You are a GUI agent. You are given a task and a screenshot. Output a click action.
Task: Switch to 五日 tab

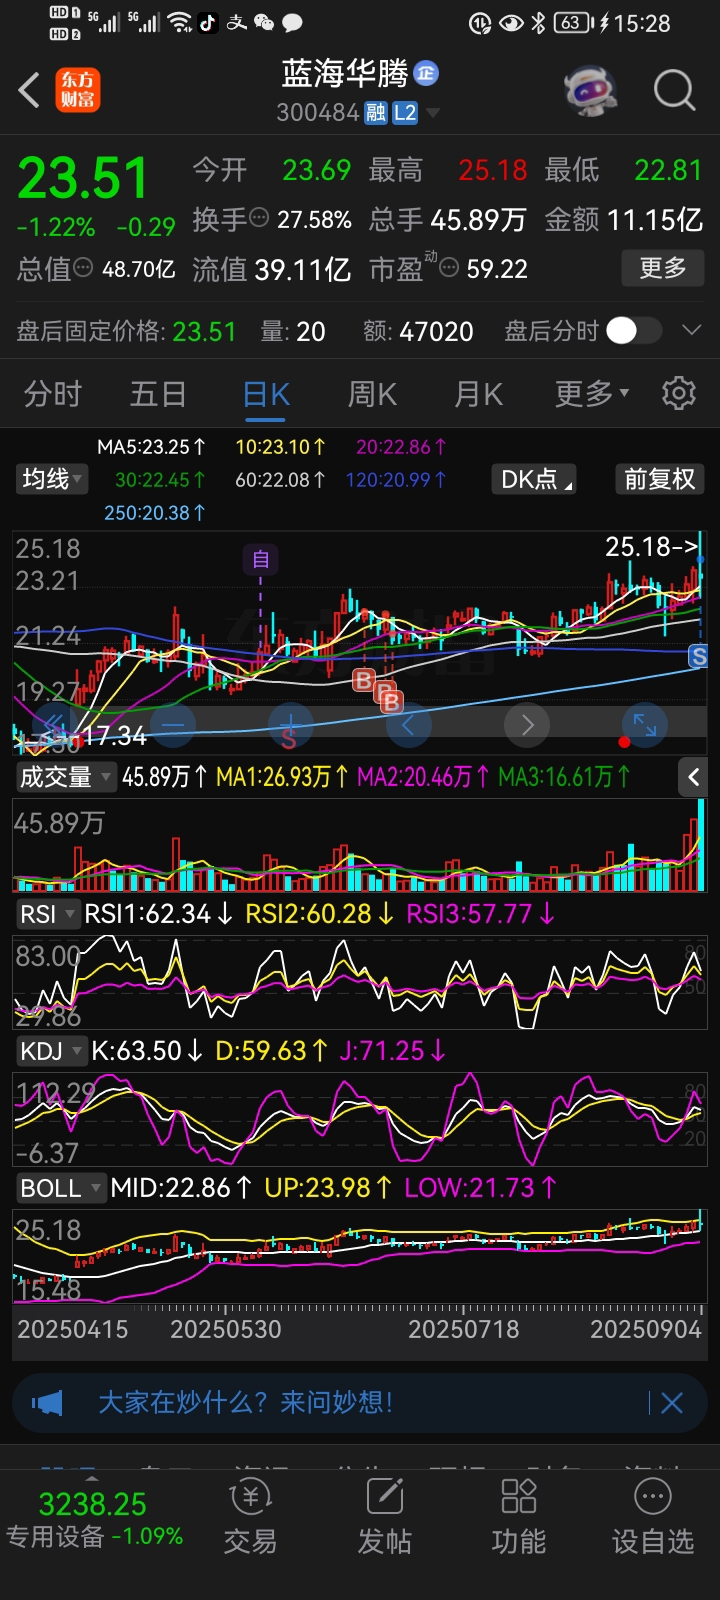(158, 394)
